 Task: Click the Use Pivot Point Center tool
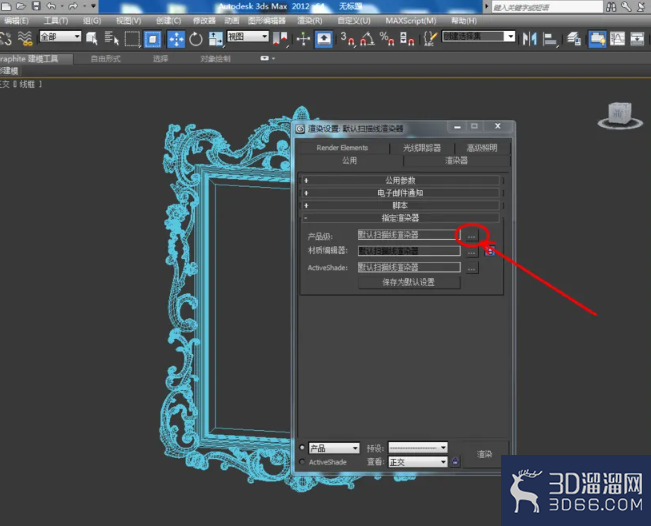[x=280, y=39]
